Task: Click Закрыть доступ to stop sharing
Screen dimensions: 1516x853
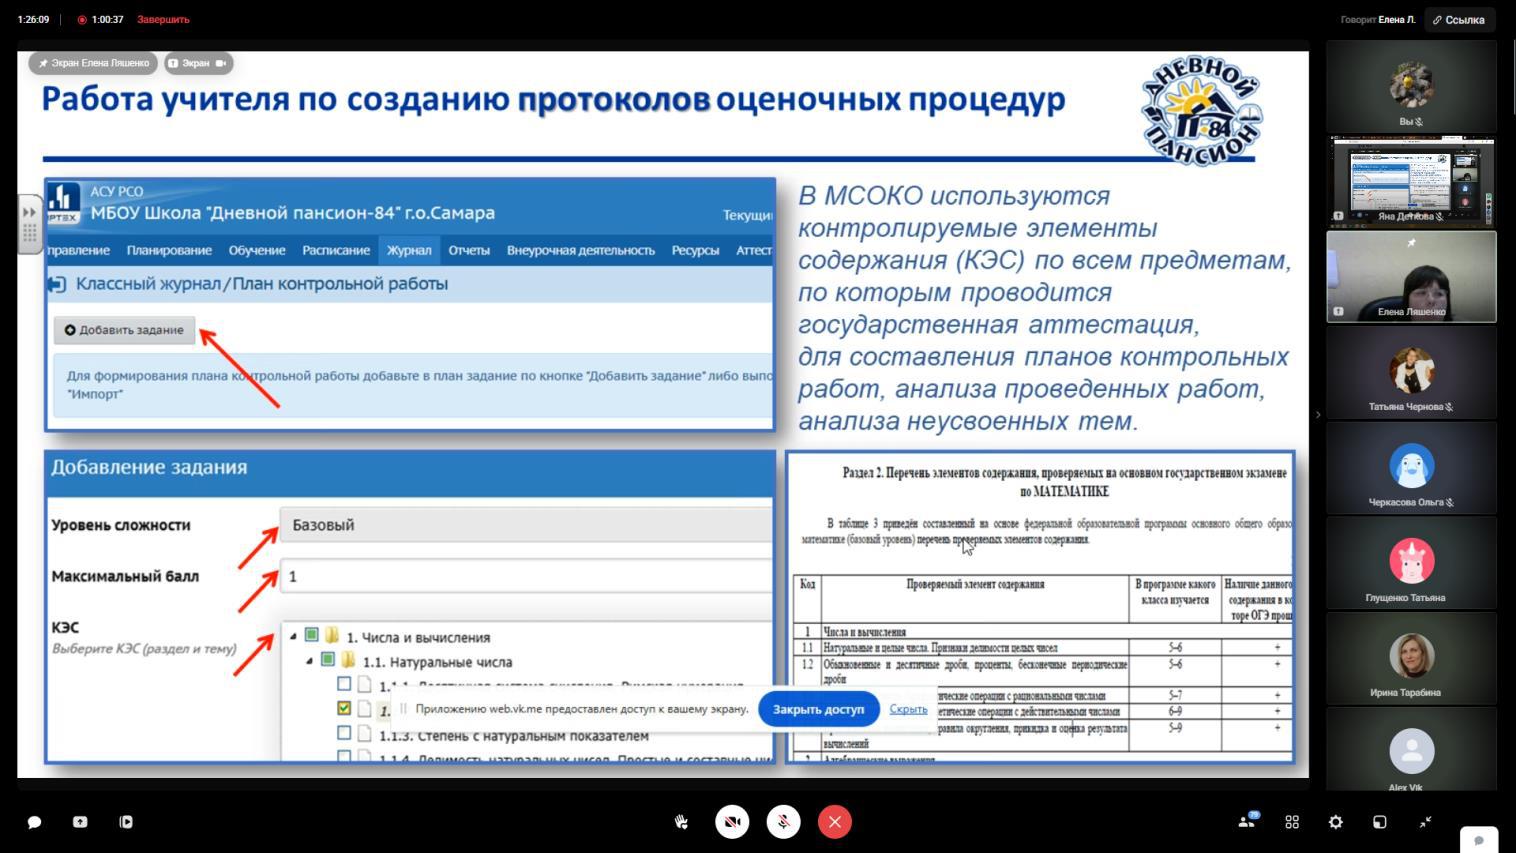Action: (x=818, y=709)
